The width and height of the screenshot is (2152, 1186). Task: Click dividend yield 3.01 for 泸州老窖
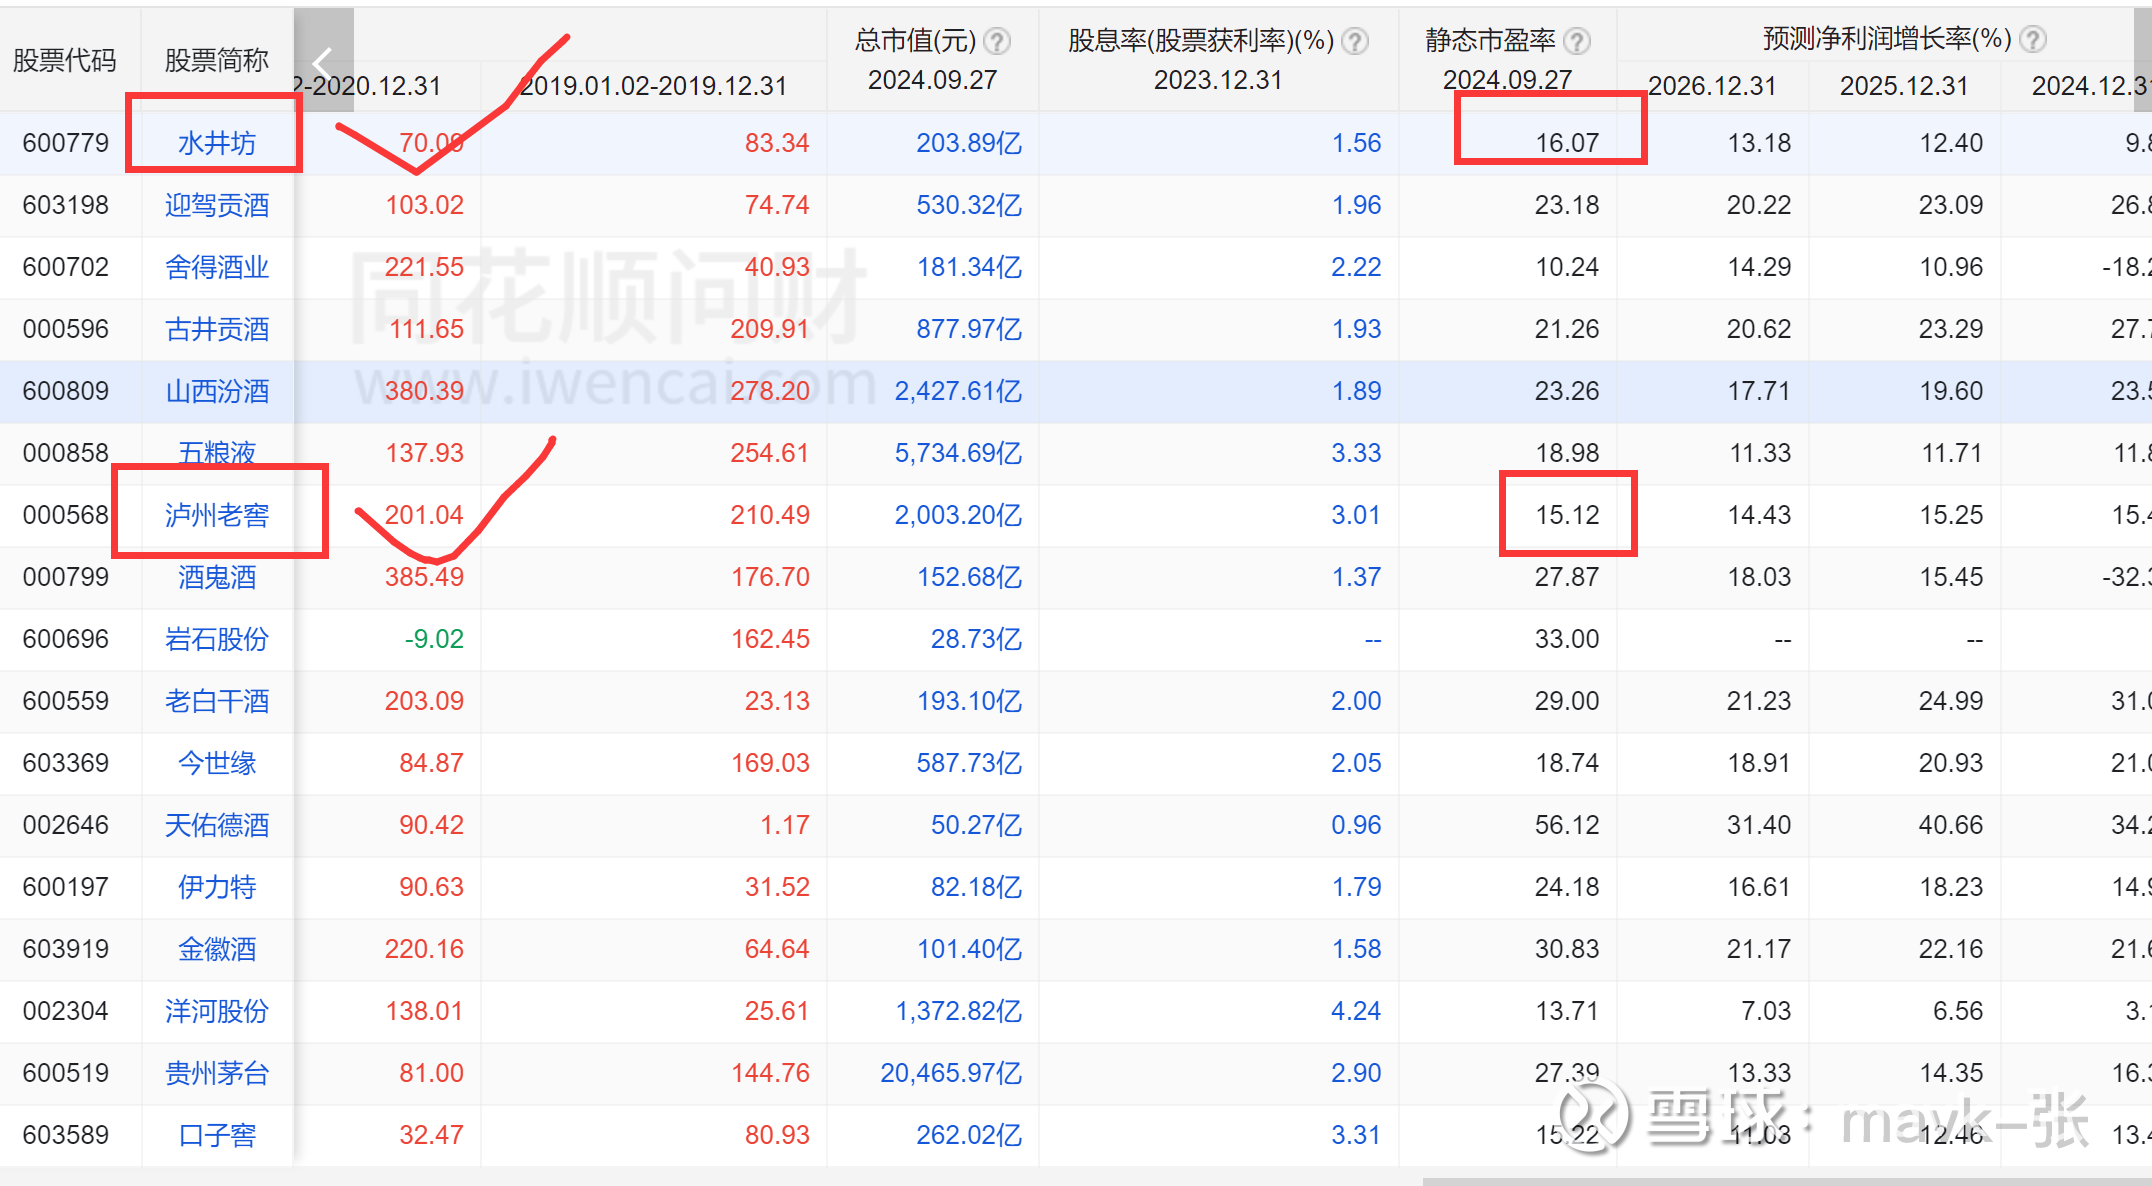point(1356,515)
